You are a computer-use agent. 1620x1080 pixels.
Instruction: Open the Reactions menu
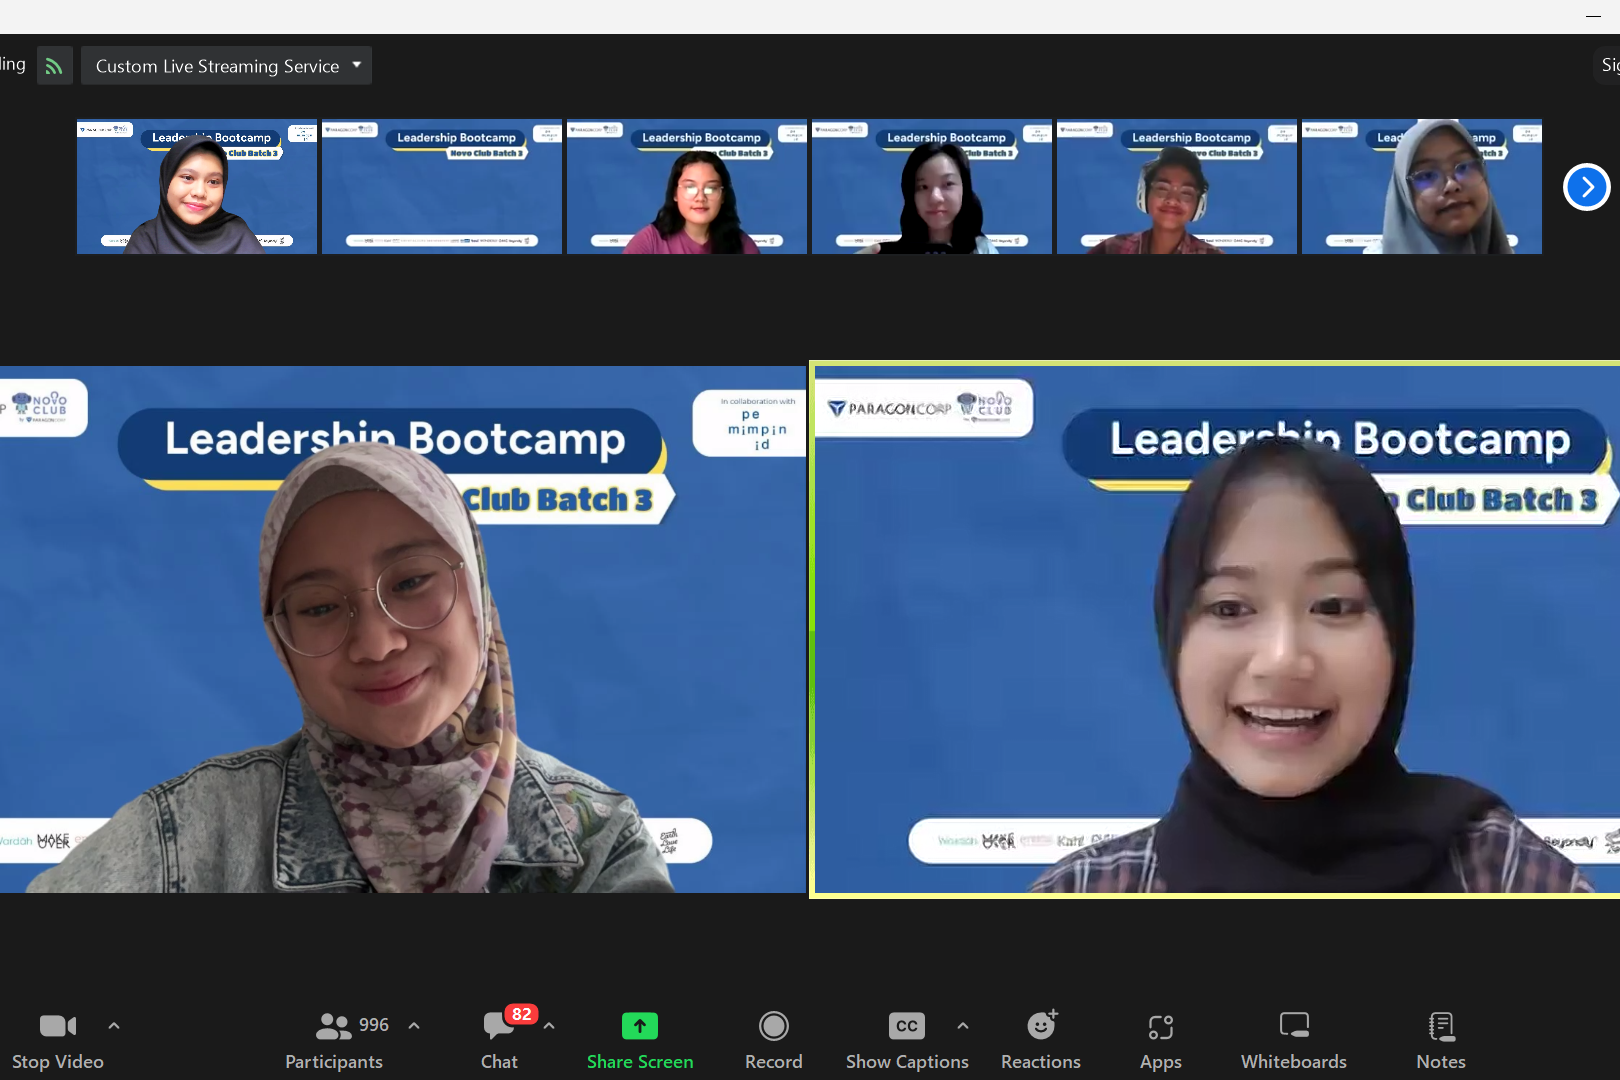click(1041, 1040)
